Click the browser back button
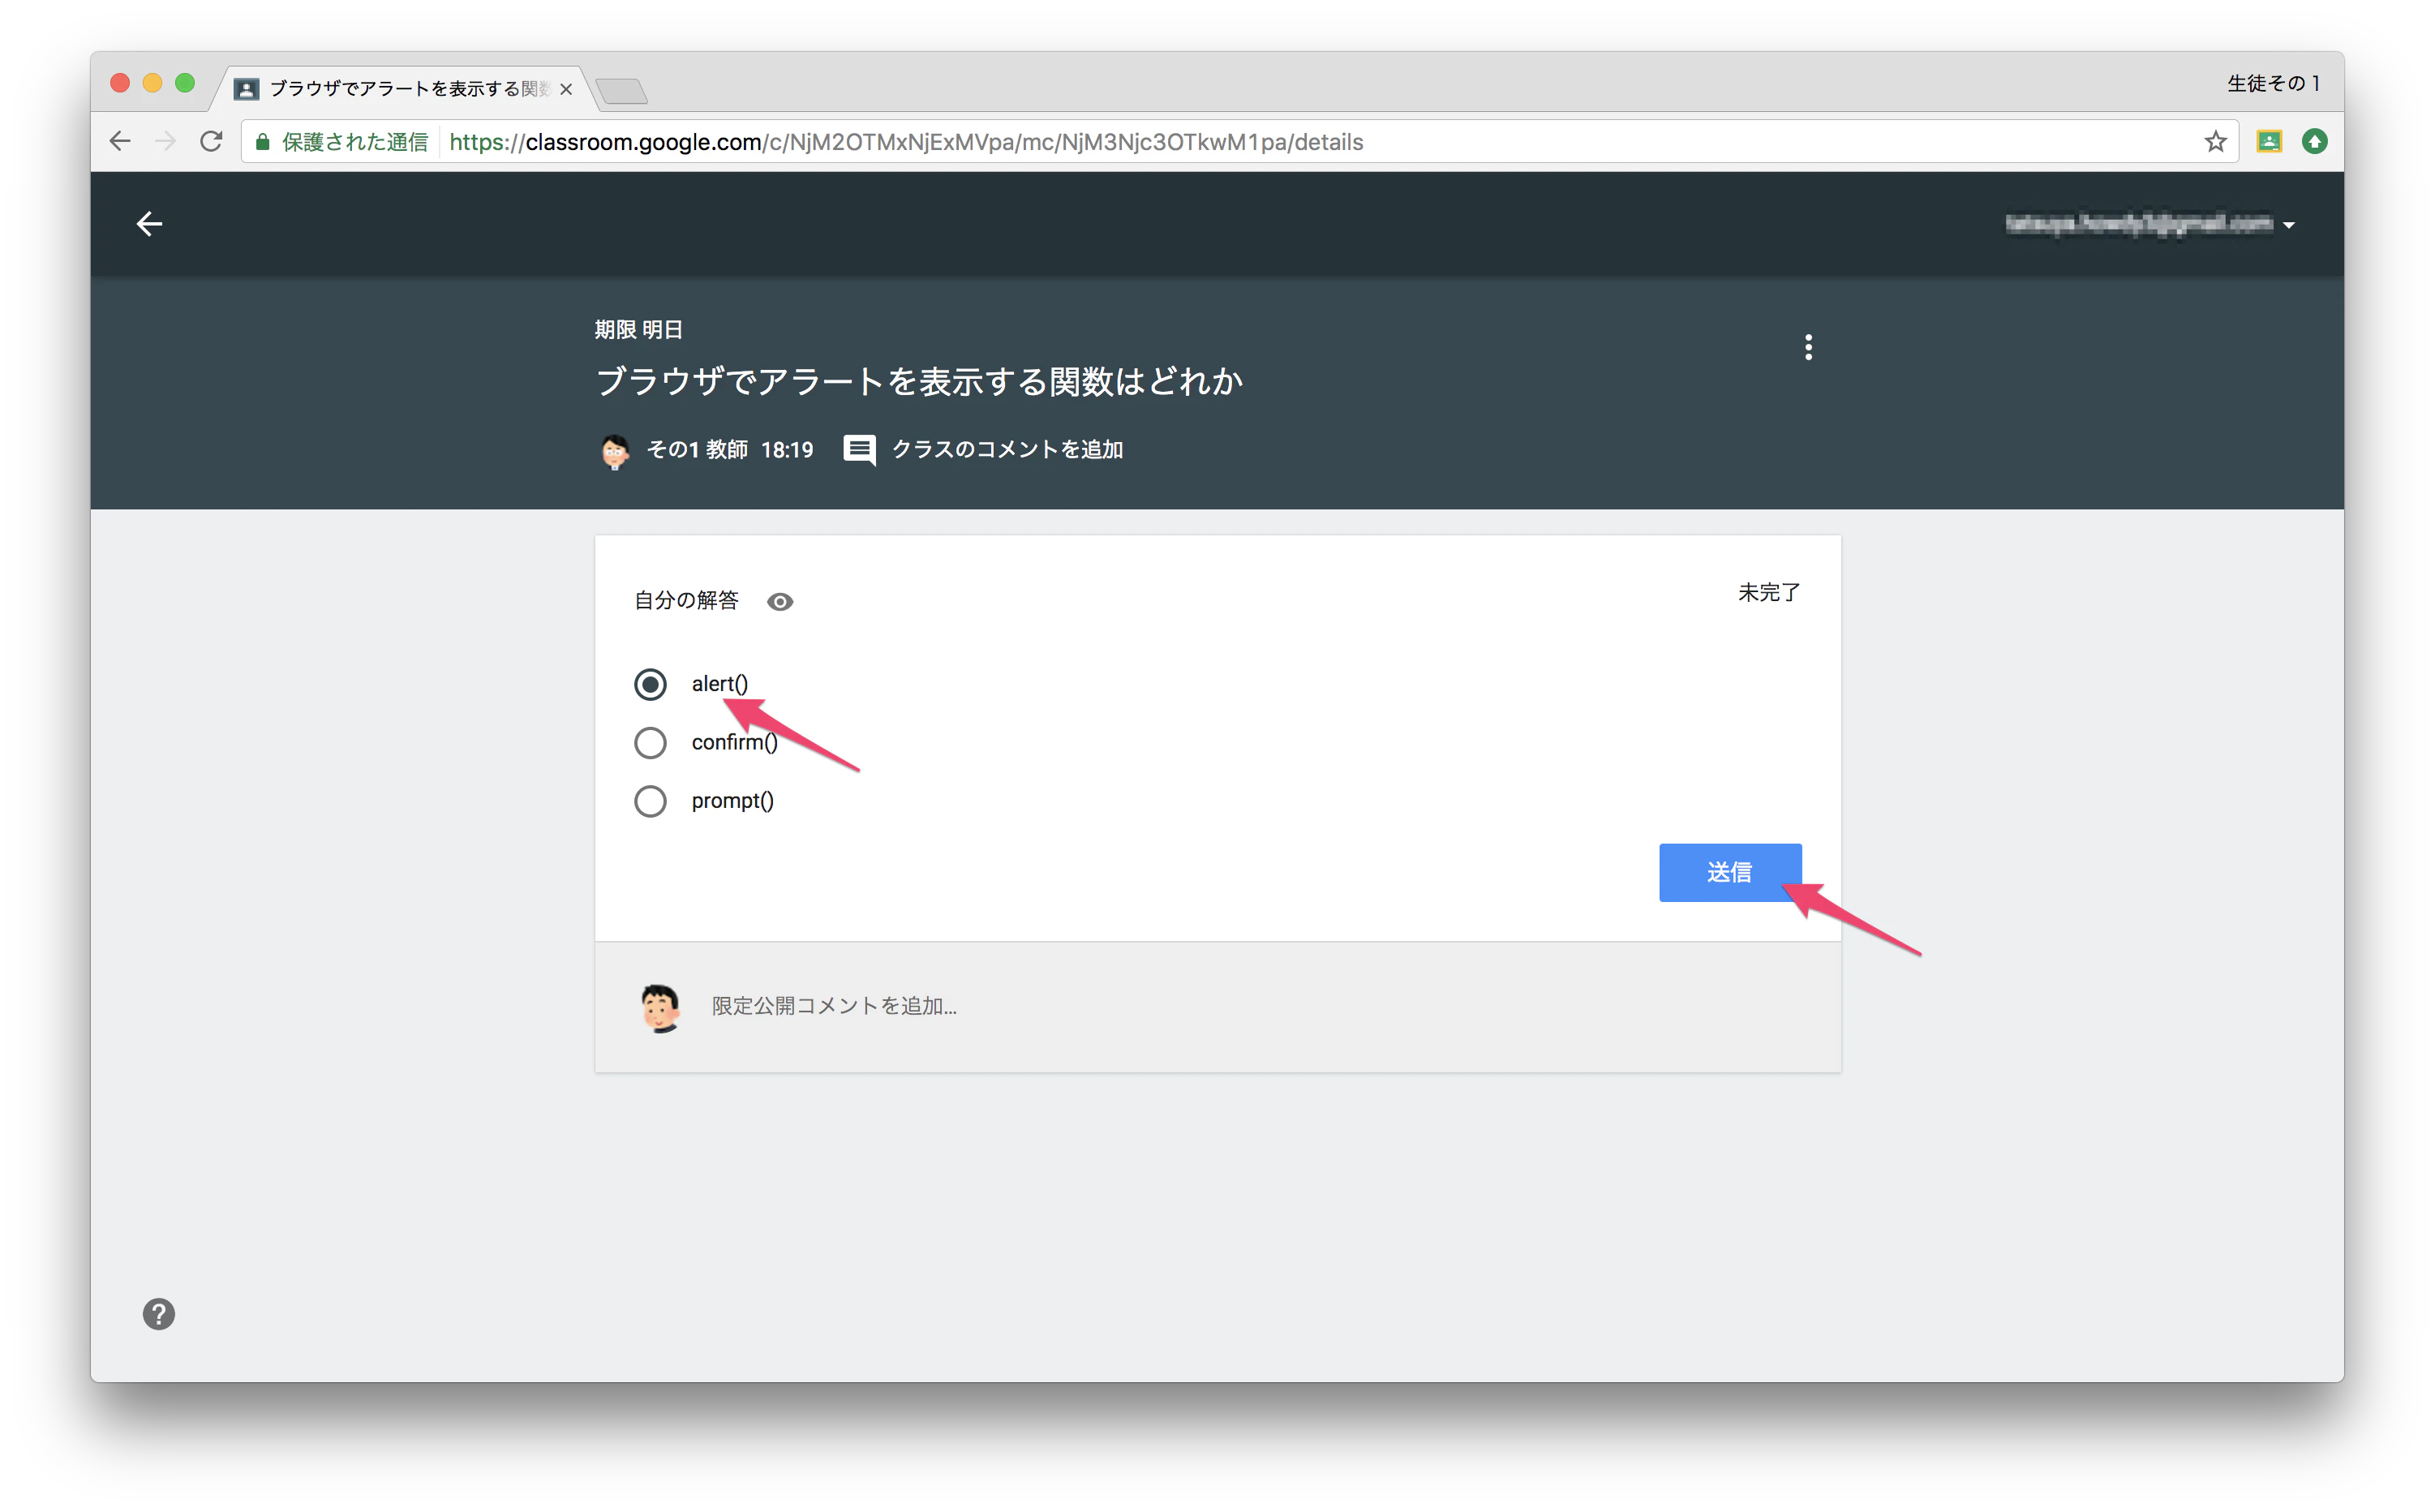The image size is (2435, 1512). [x=120, y=142]
